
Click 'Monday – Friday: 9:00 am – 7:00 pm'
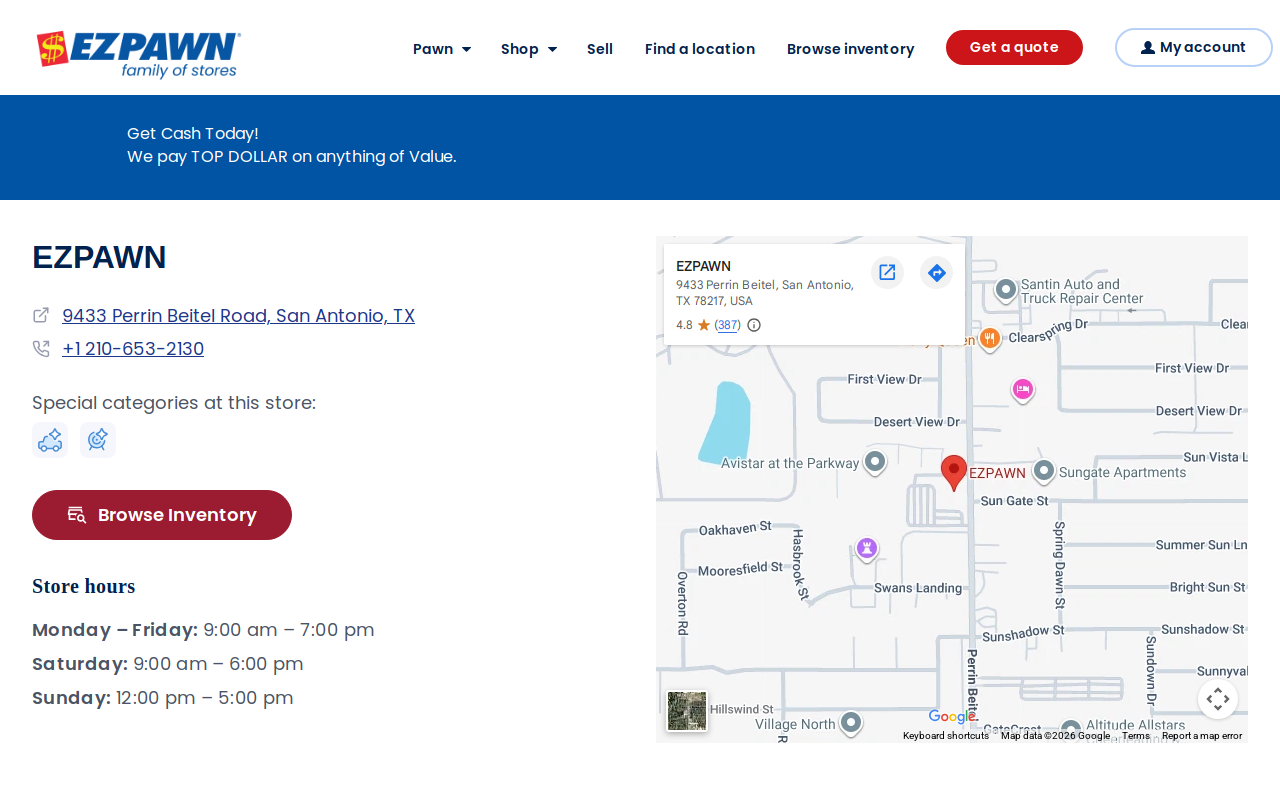pos(203,630)
